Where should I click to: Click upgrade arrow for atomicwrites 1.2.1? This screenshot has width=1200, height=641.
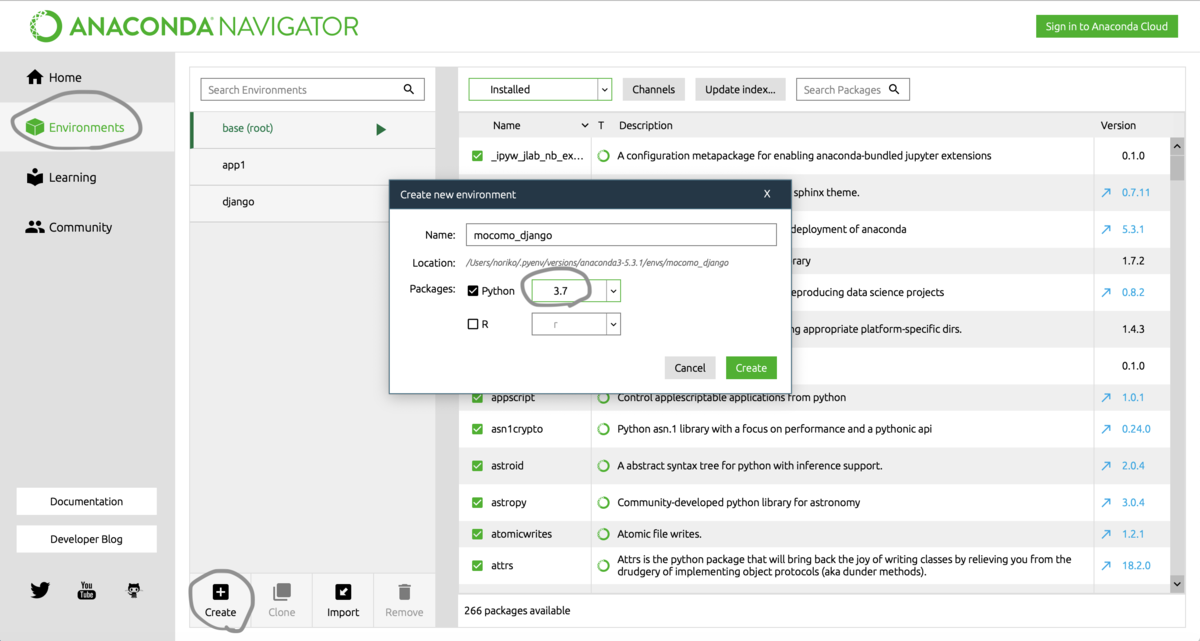tap(1106, 534)
